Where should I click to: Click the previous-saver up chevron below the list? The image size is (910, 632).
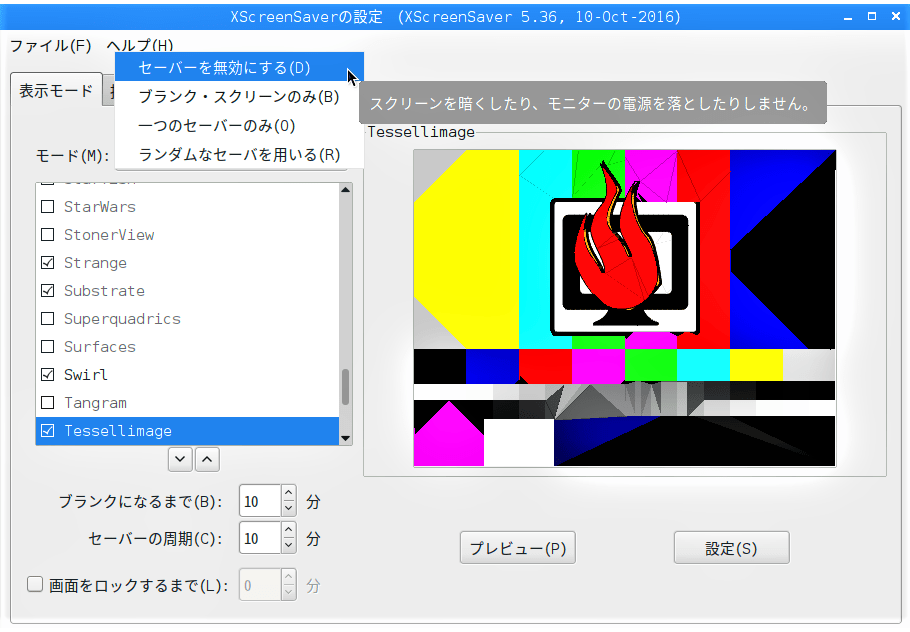pos(207,460)
